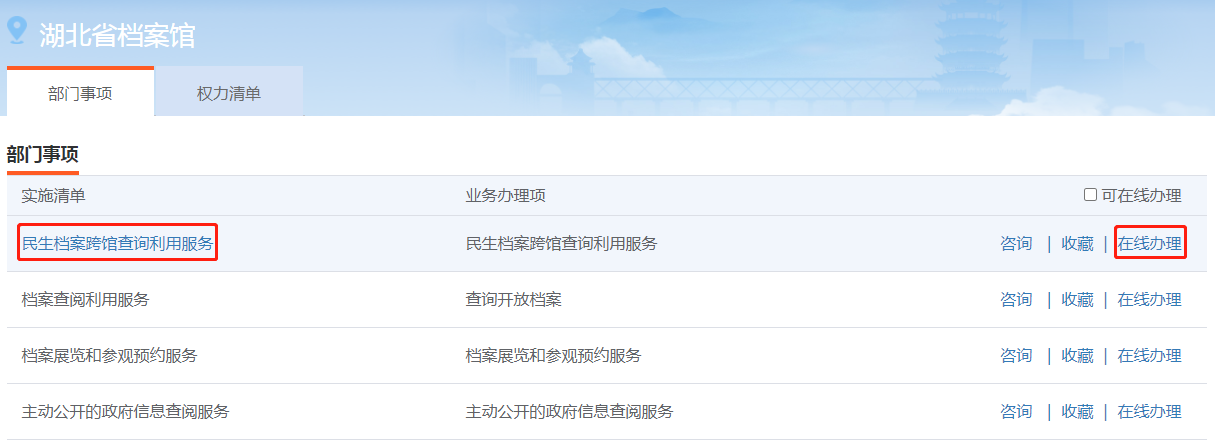Click 收藏 for 主动公开的政府信息查阅服务
This screenshot has height=443, width=1215.
point(1077,411)
